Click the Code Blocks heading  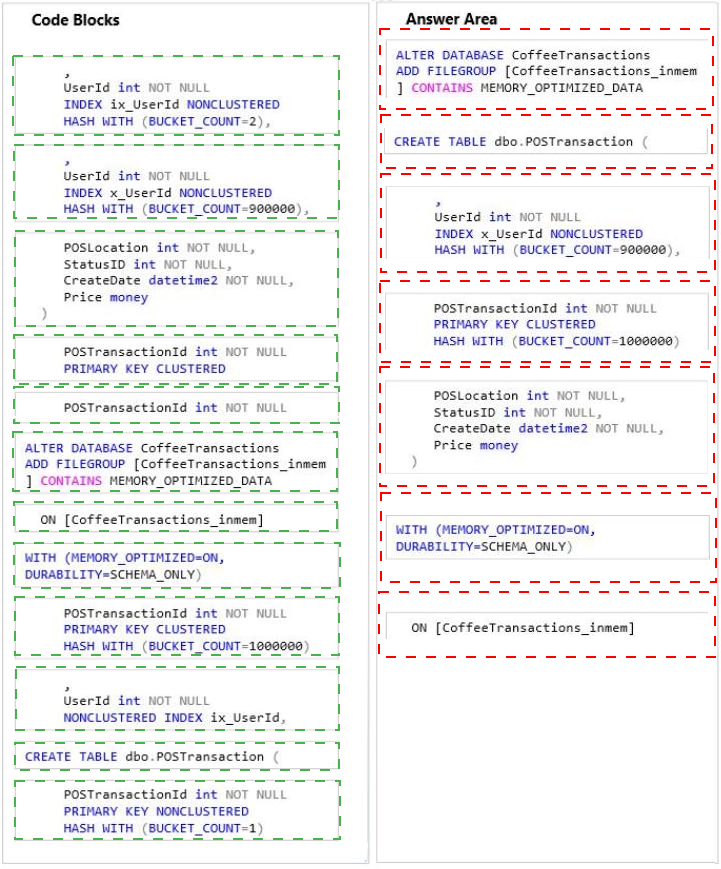tap(75, 21)
